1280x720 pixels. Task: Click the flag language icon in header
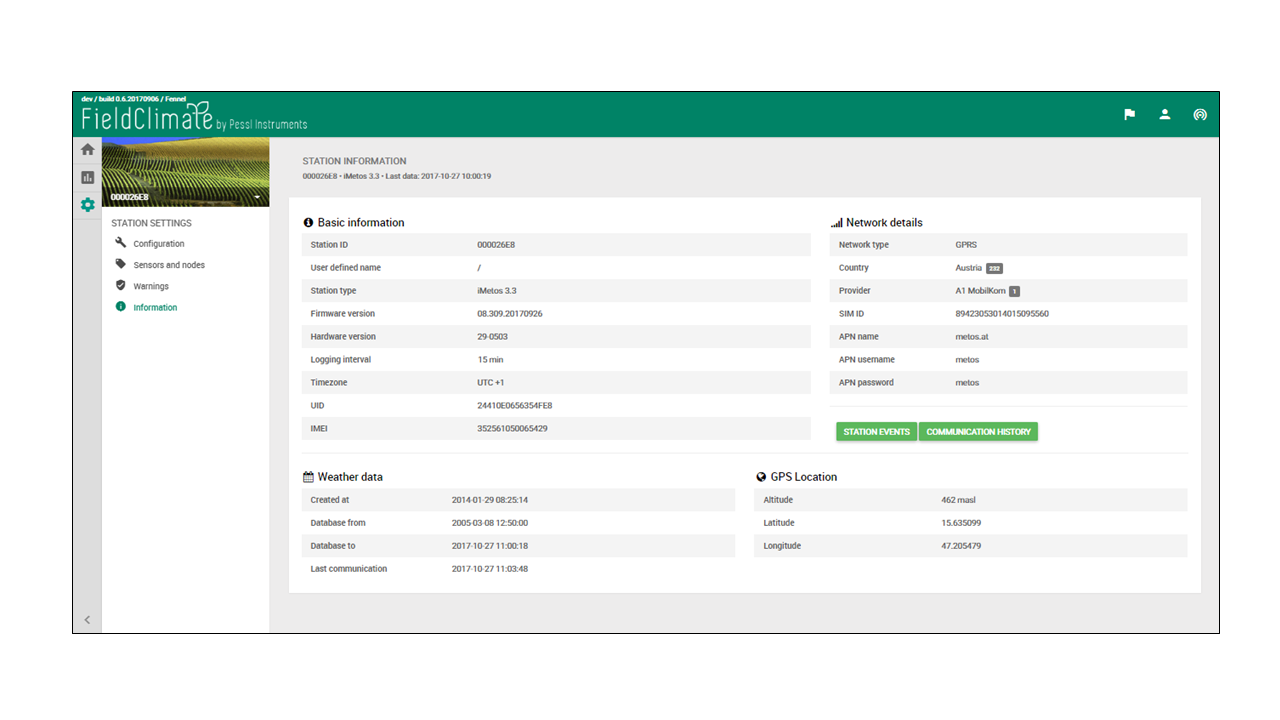[1130, 114]
